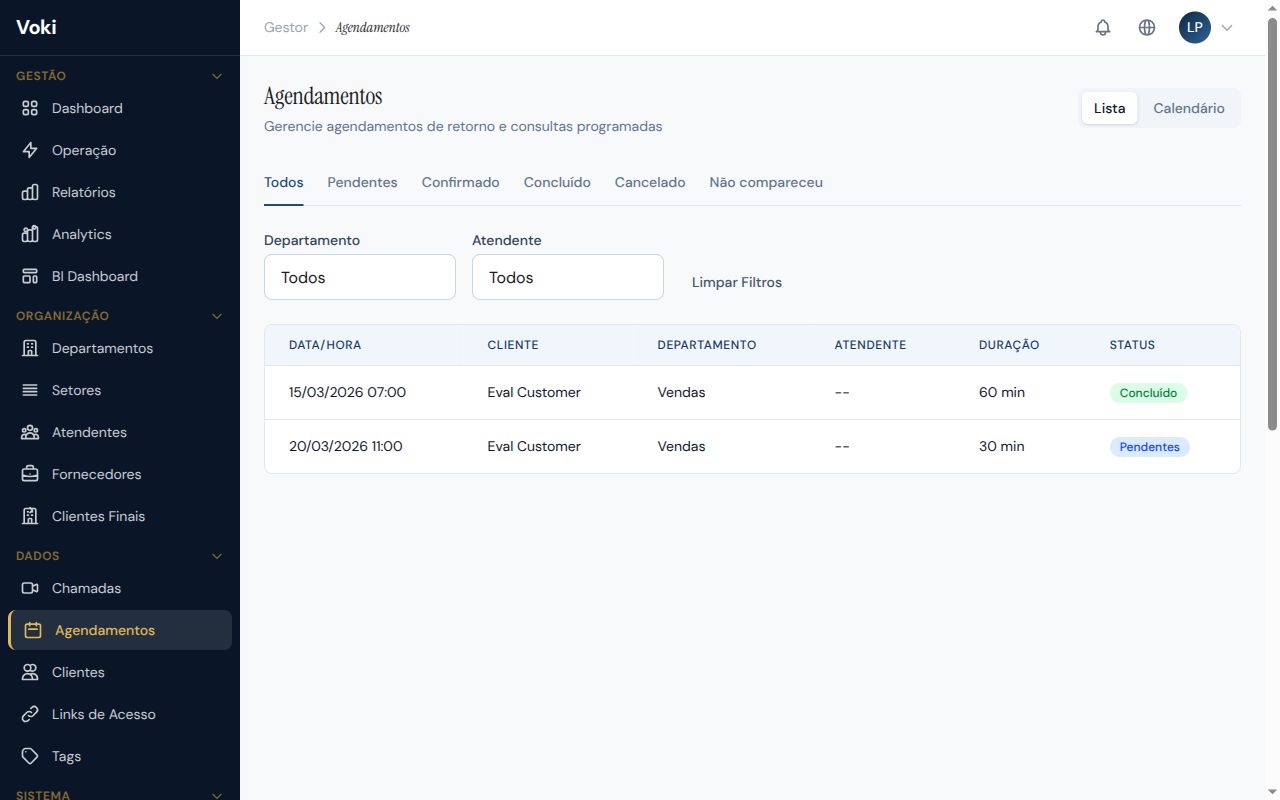Click the Dashboard grid icon in sidebar
1280x800 pixels.
(30, 108)
